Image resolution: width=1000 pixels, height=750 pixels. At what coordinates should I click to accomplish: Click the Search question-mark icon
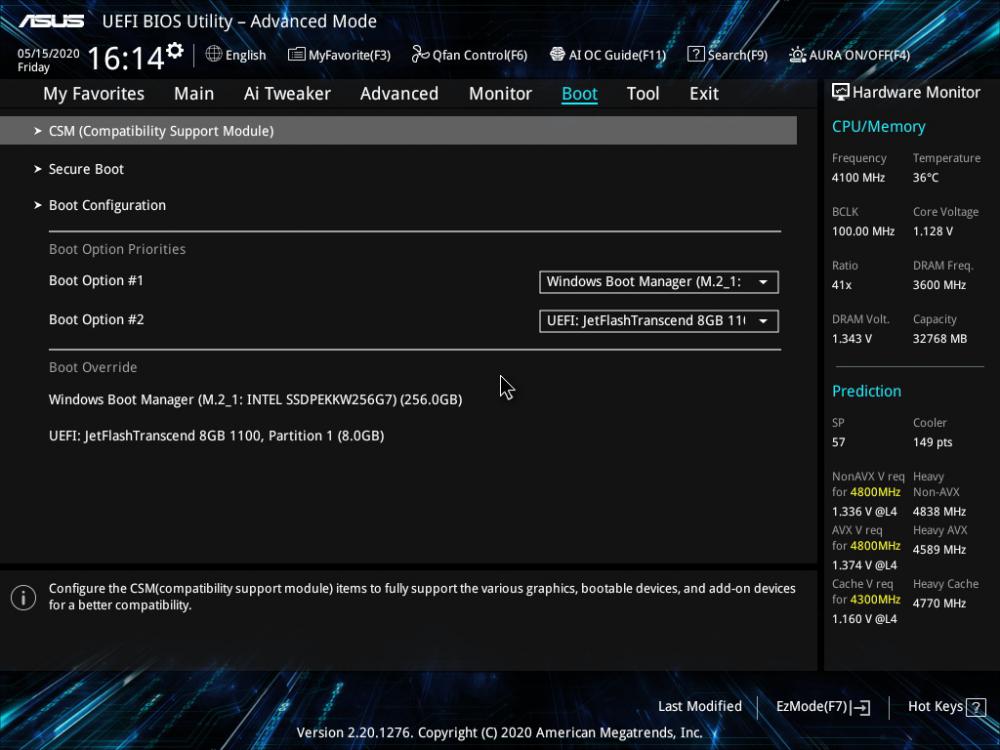[696, 54]
